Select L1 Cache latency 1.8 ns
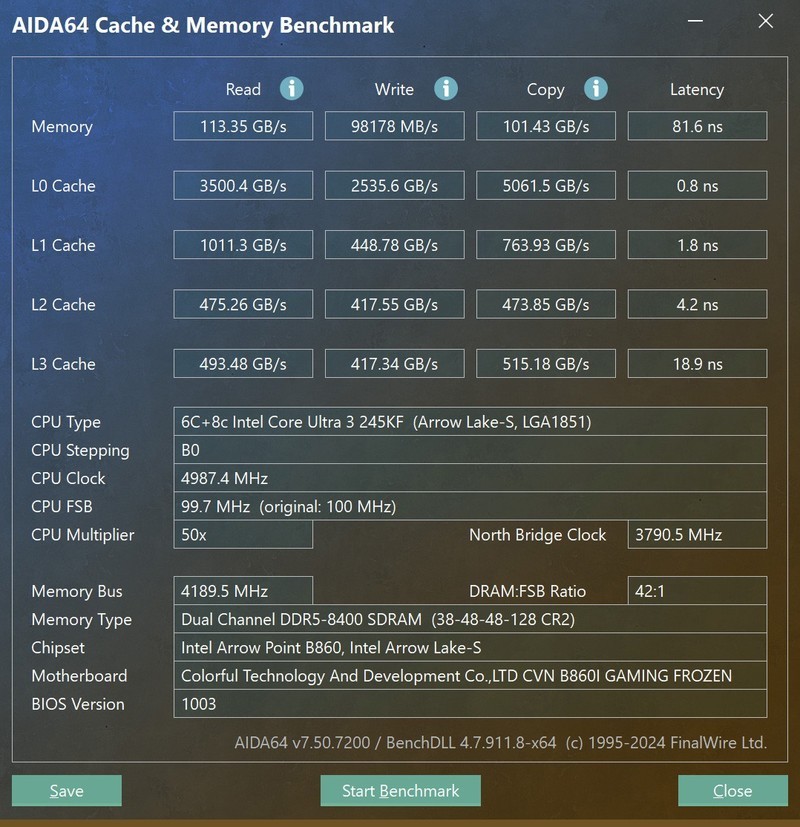The image size is (800, 827). (x=697, y=245)
